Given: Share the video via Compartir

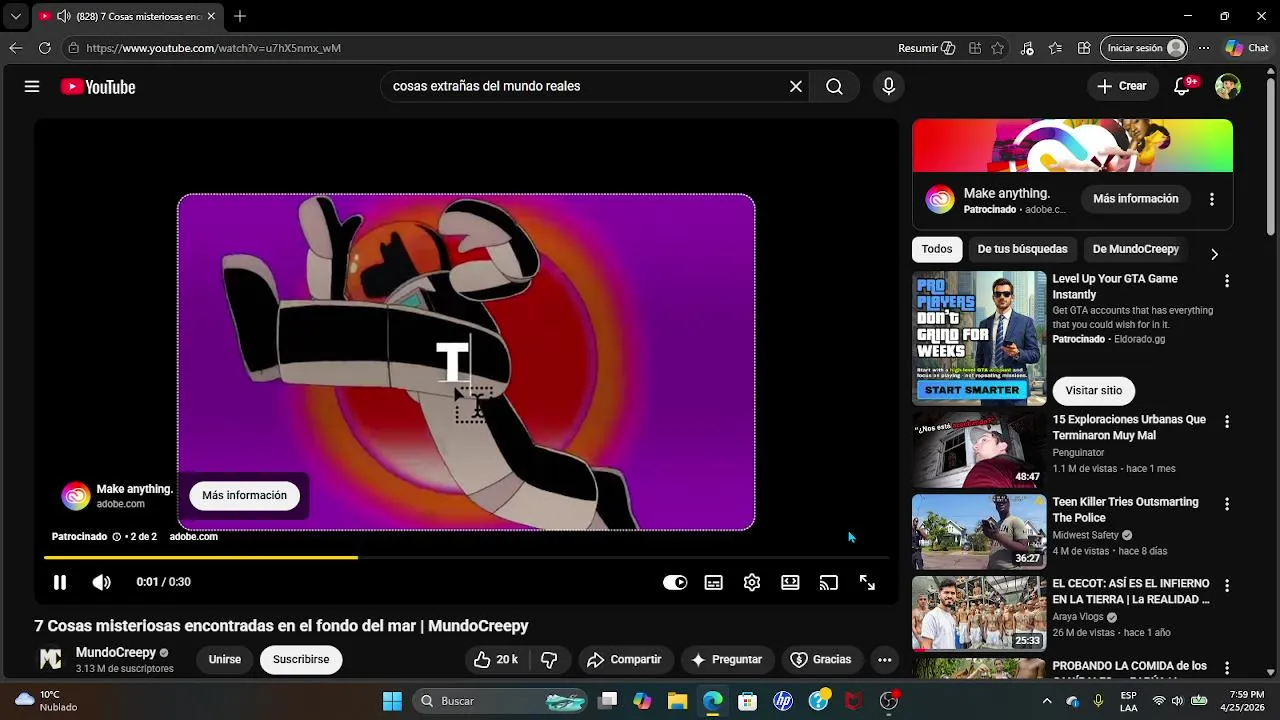Looking at the screenshot, I should pos(624,660).
